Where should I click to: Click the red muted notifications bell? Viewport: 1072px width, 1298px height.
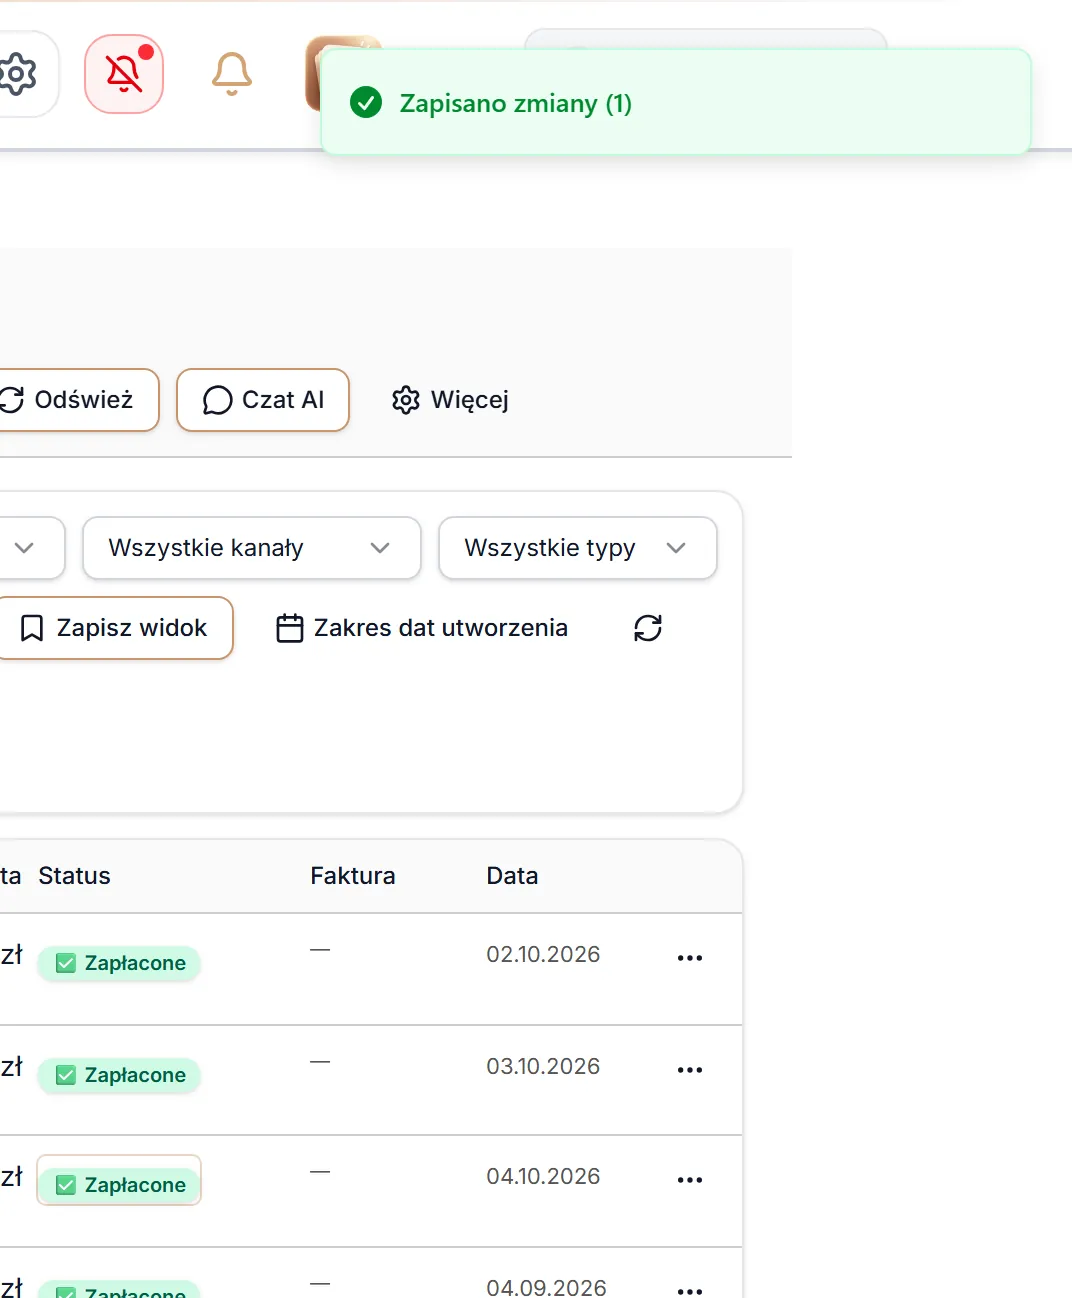[x=124, y=74]
